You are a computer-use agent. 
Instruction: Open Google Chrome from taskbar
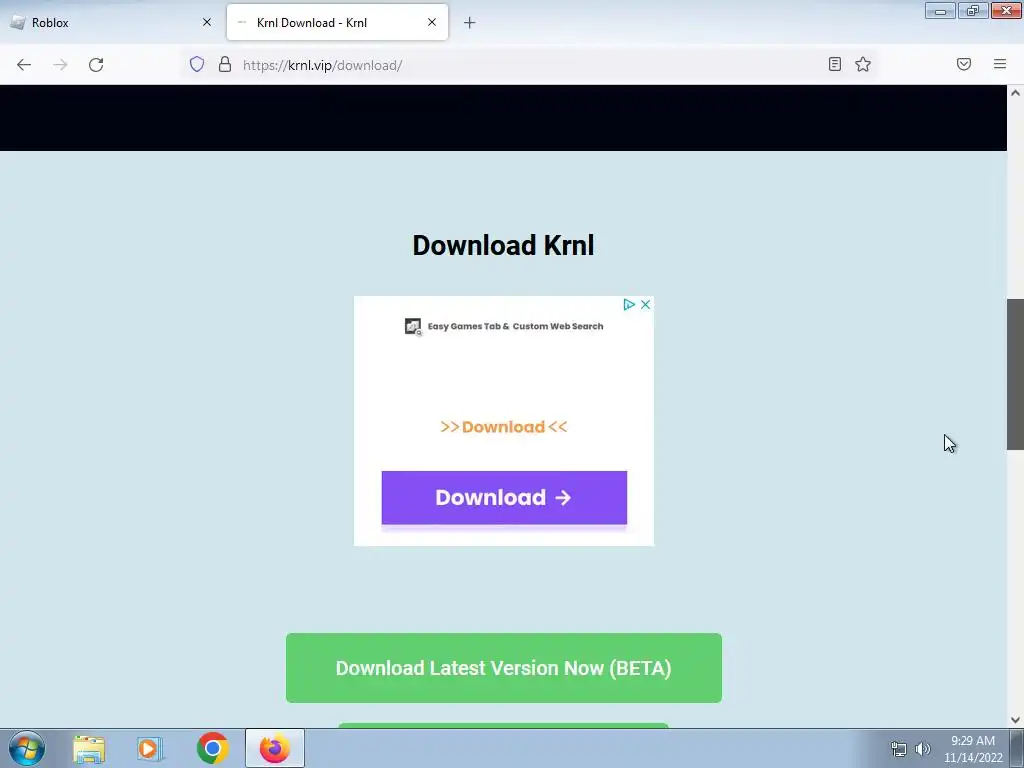coord(212,748)
